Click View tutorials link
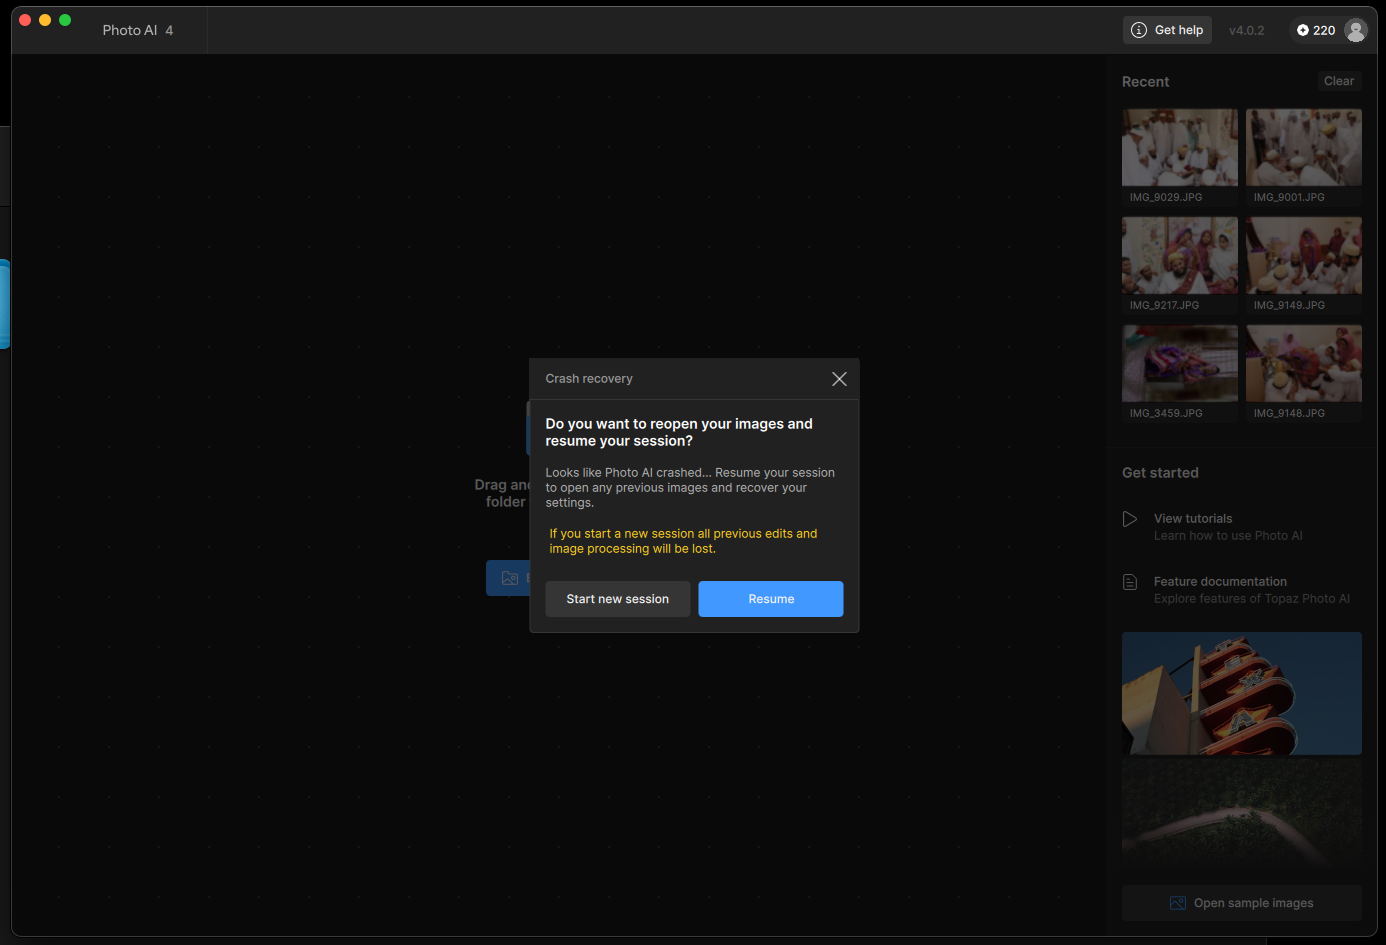Image resolution: width=1386 pixels, height=945 pixels. click(1193, 519)
